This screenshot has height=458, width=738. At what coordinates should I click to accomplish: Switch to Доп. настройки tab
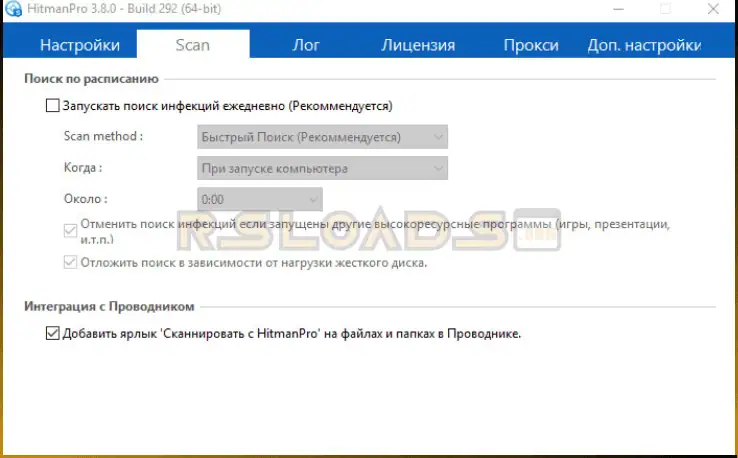(x=644, y=45)
